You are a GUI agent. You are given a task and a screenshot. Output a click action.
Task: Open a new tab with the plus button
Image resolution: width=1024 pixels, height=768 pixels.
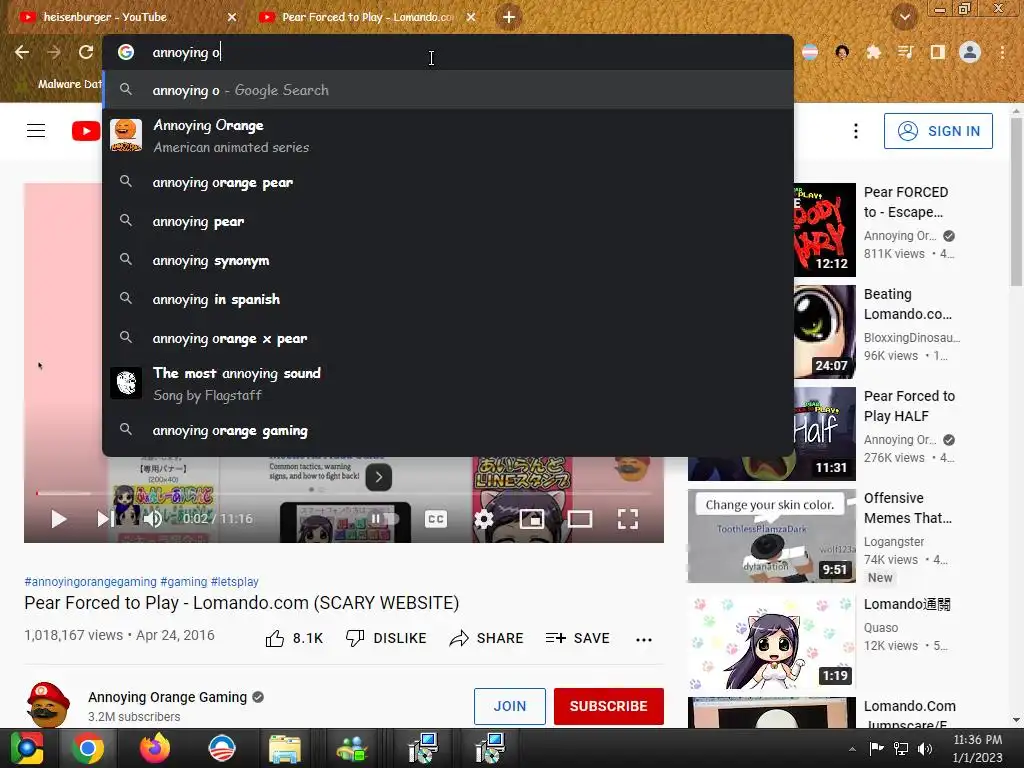[509, 17]
